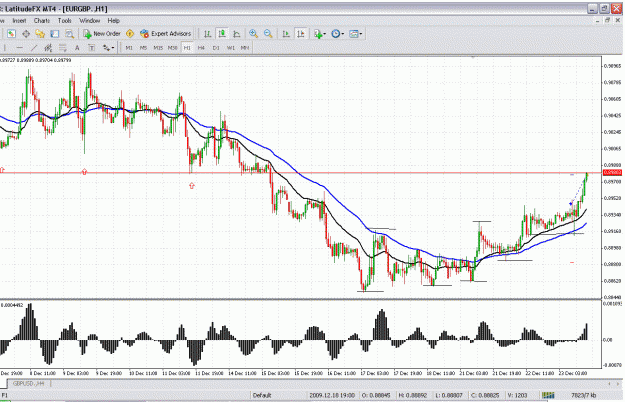Launch the MetaEditor yellow diamond icon
The height and width of the screenshot is (402, 625).
[x=130, y=34]
